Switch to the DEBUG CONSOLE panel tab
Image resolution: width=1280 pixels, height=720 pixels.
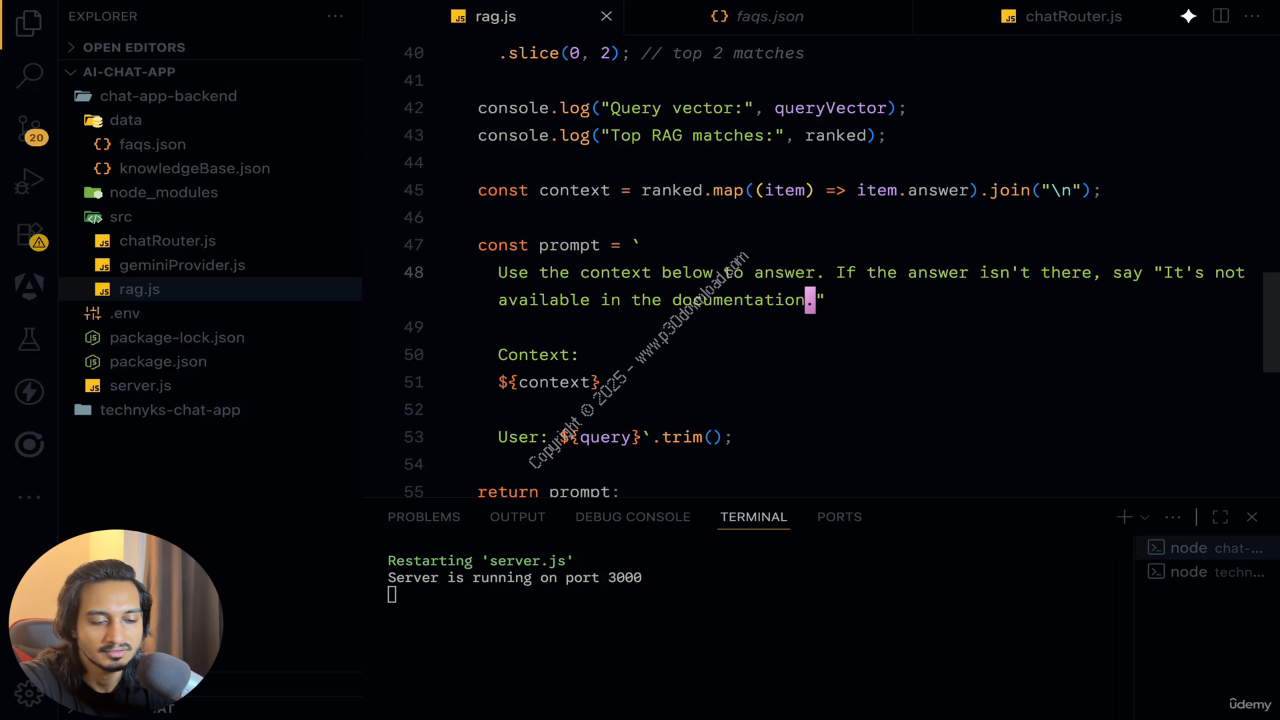click(632, 517)
